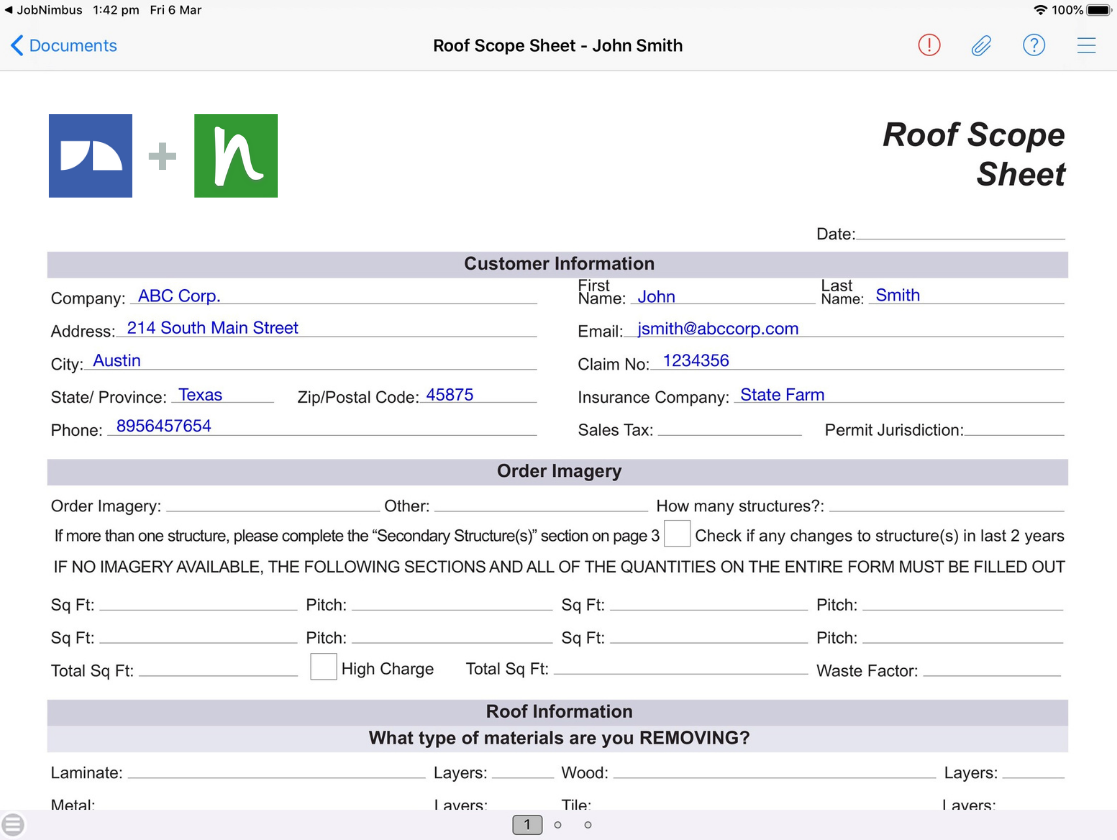Enable the High Charge checkbox
The image size is (1117, 840).
click(x=323, y=667)
